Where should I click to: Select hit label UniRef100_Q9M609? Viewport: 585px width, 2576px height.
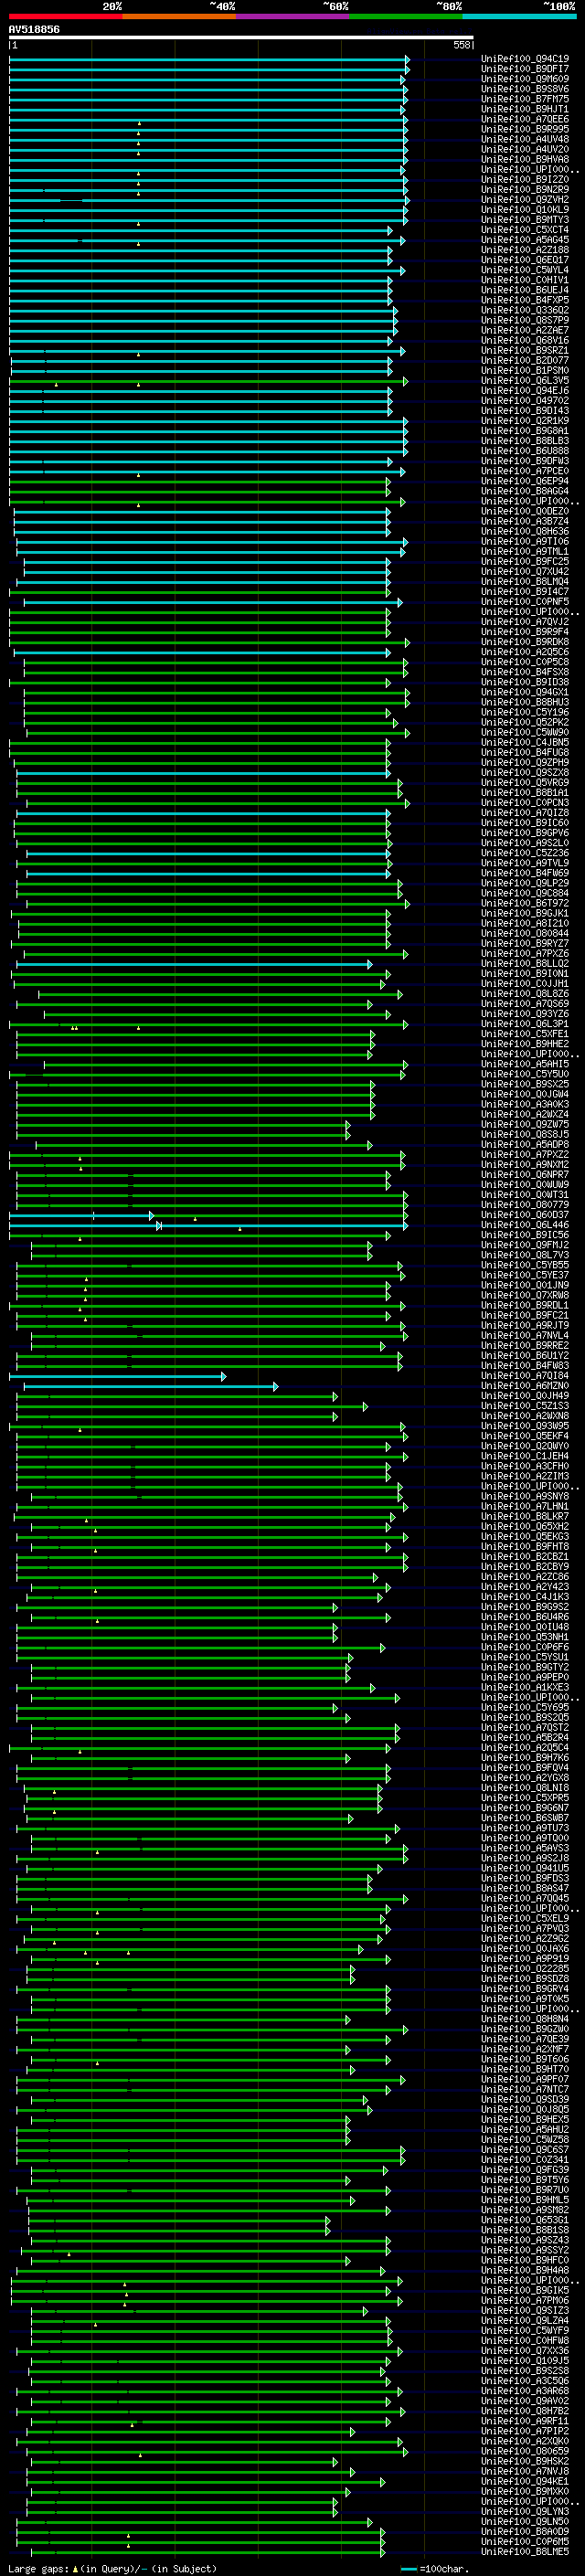click(525, 79)
